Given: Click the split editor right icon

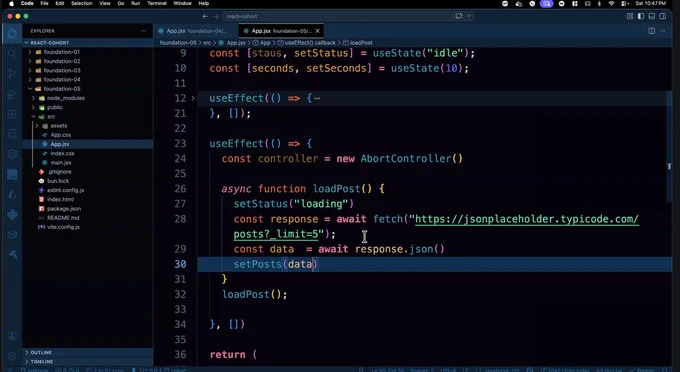Looking at the screenshot, I should (x=651, y=31).
